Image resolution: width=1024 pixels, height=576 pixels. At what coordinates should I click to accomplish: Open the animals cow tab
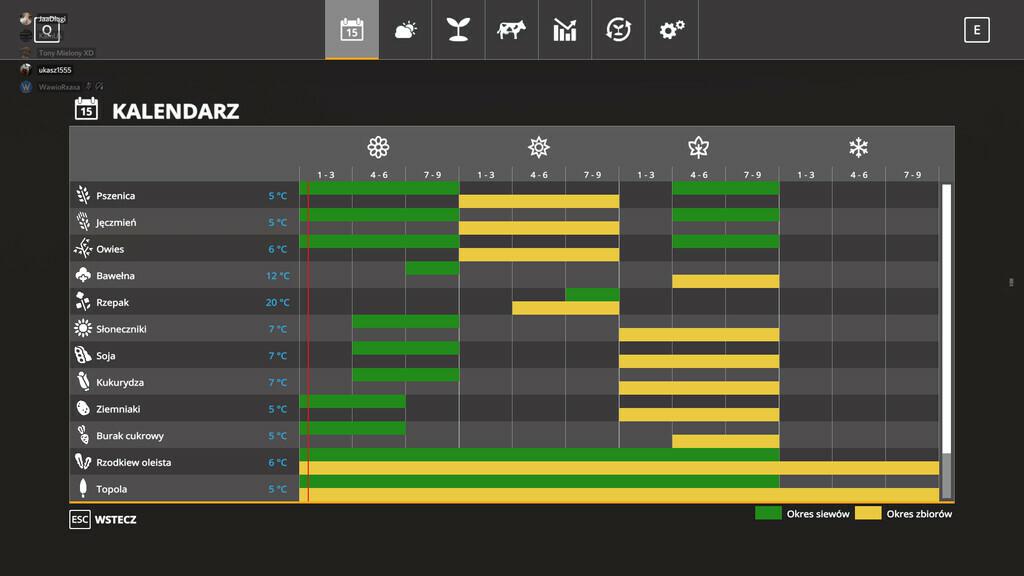(x=512, y=30)
